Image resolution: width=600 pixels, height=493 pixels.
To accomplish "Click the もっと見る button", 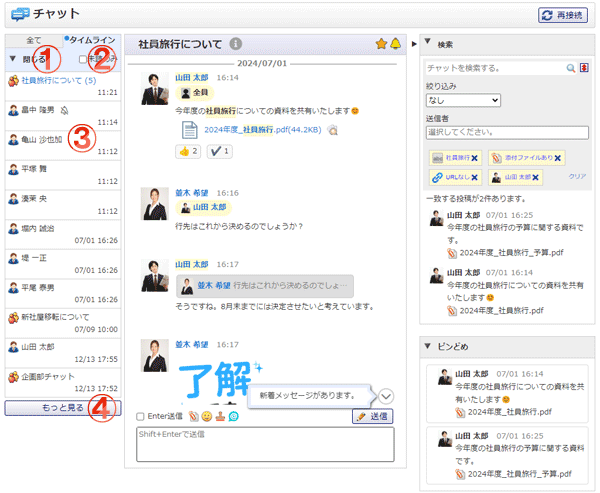I will tap(63, 408).
